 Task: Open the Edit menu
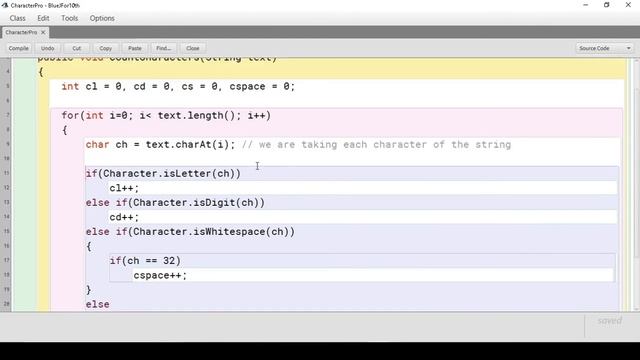click(x=43, y=18)
